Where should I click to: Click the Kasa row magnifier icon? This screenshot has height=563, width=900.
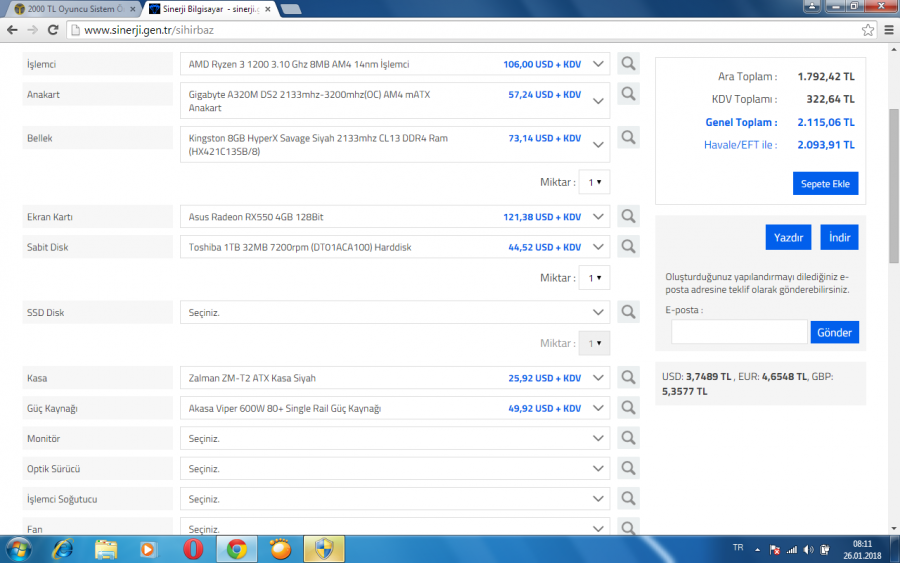pos(629,378)
